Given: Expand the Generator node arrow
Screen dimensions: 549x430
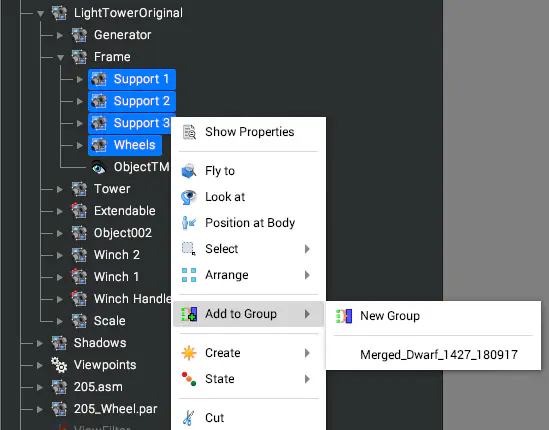Looking at the screenshot, I should click(60, 35).
